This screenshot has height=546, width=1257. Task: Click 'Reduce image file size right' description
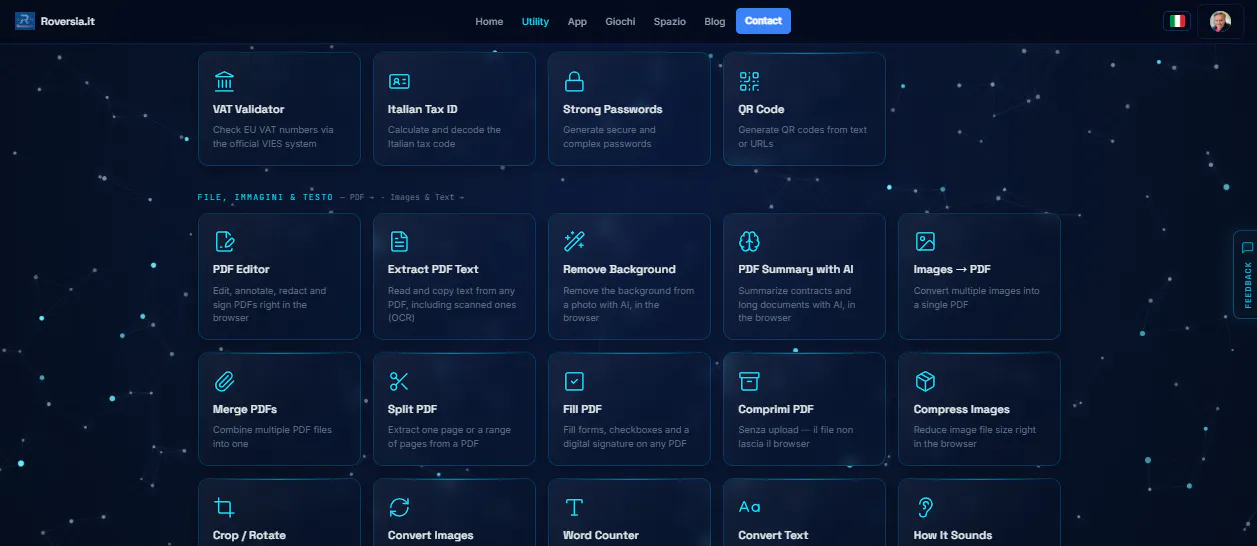tap(975, 430)
